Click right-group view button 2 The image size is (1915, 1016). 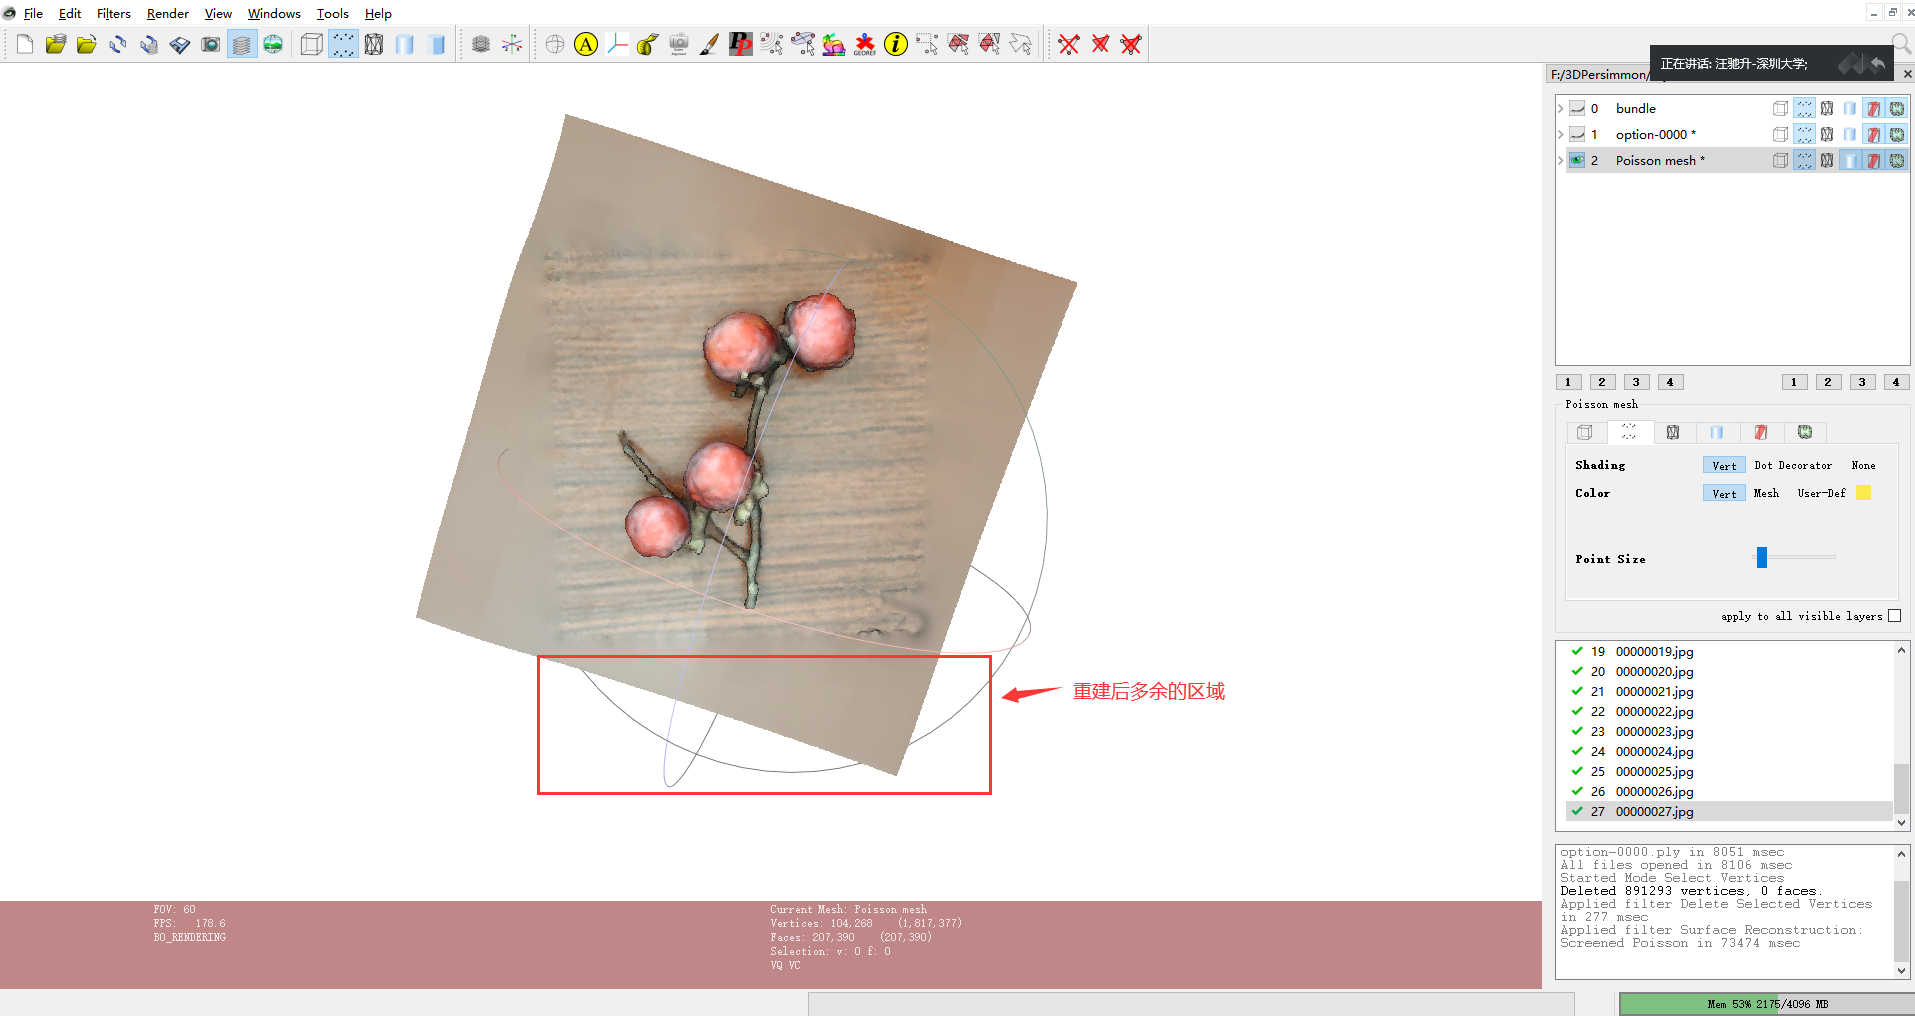(x=1828, y=382)
